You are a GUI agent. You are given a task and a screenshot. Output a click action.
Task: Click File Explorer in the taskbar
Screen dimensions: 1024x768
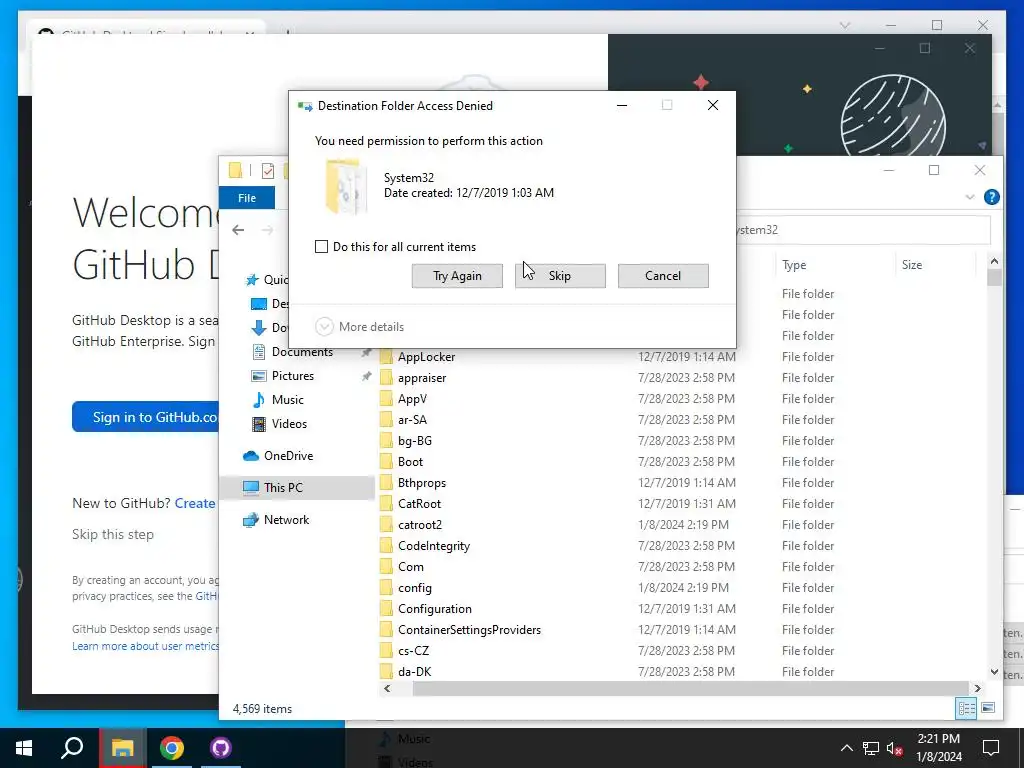pyautogui.click(x=122, y=748)
